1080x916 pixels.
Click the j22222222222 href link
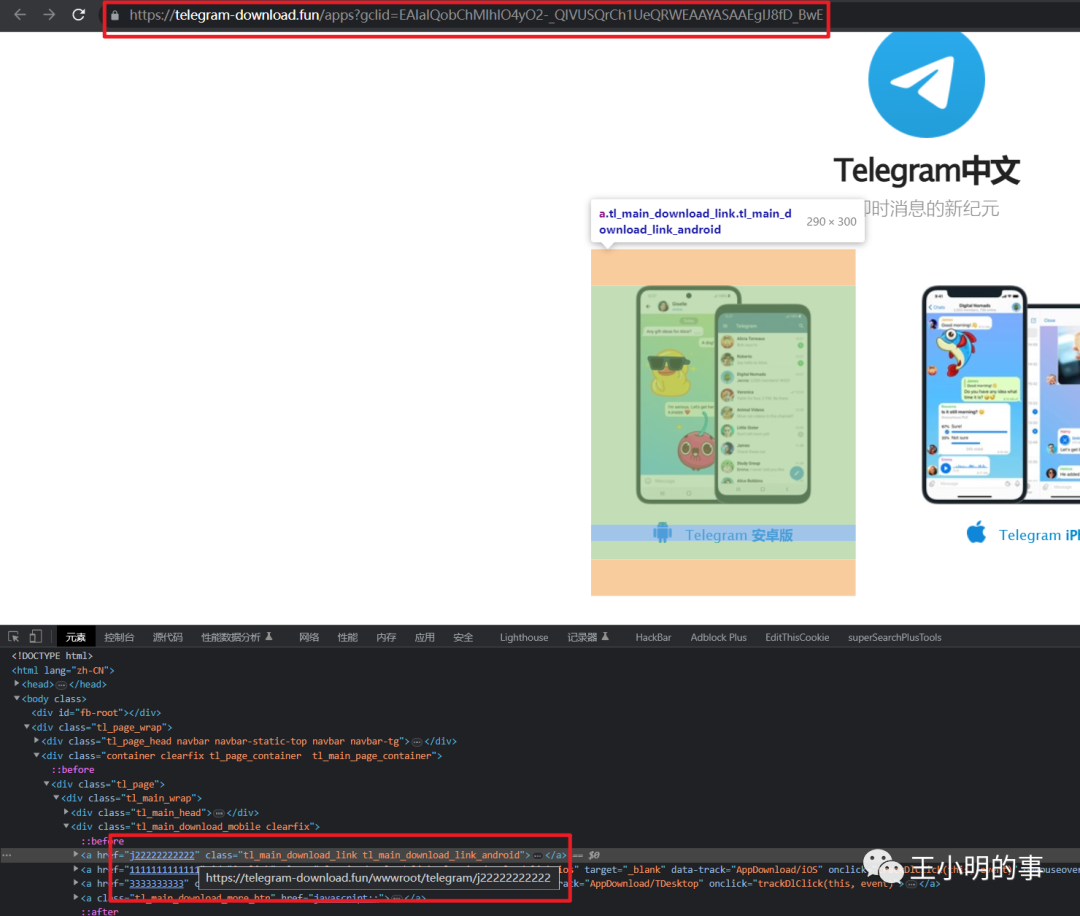162,855
